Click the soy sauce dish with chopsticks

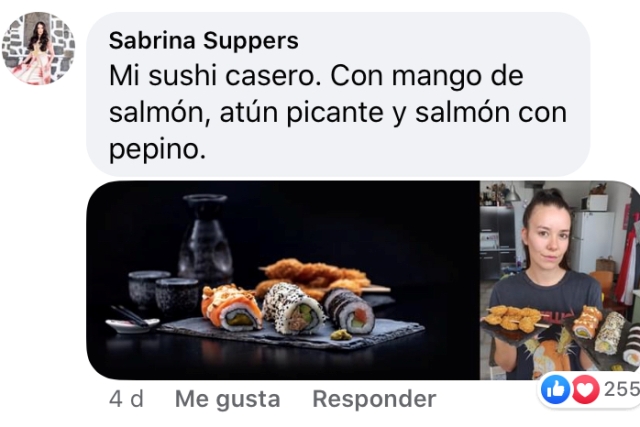pos(132,321)
